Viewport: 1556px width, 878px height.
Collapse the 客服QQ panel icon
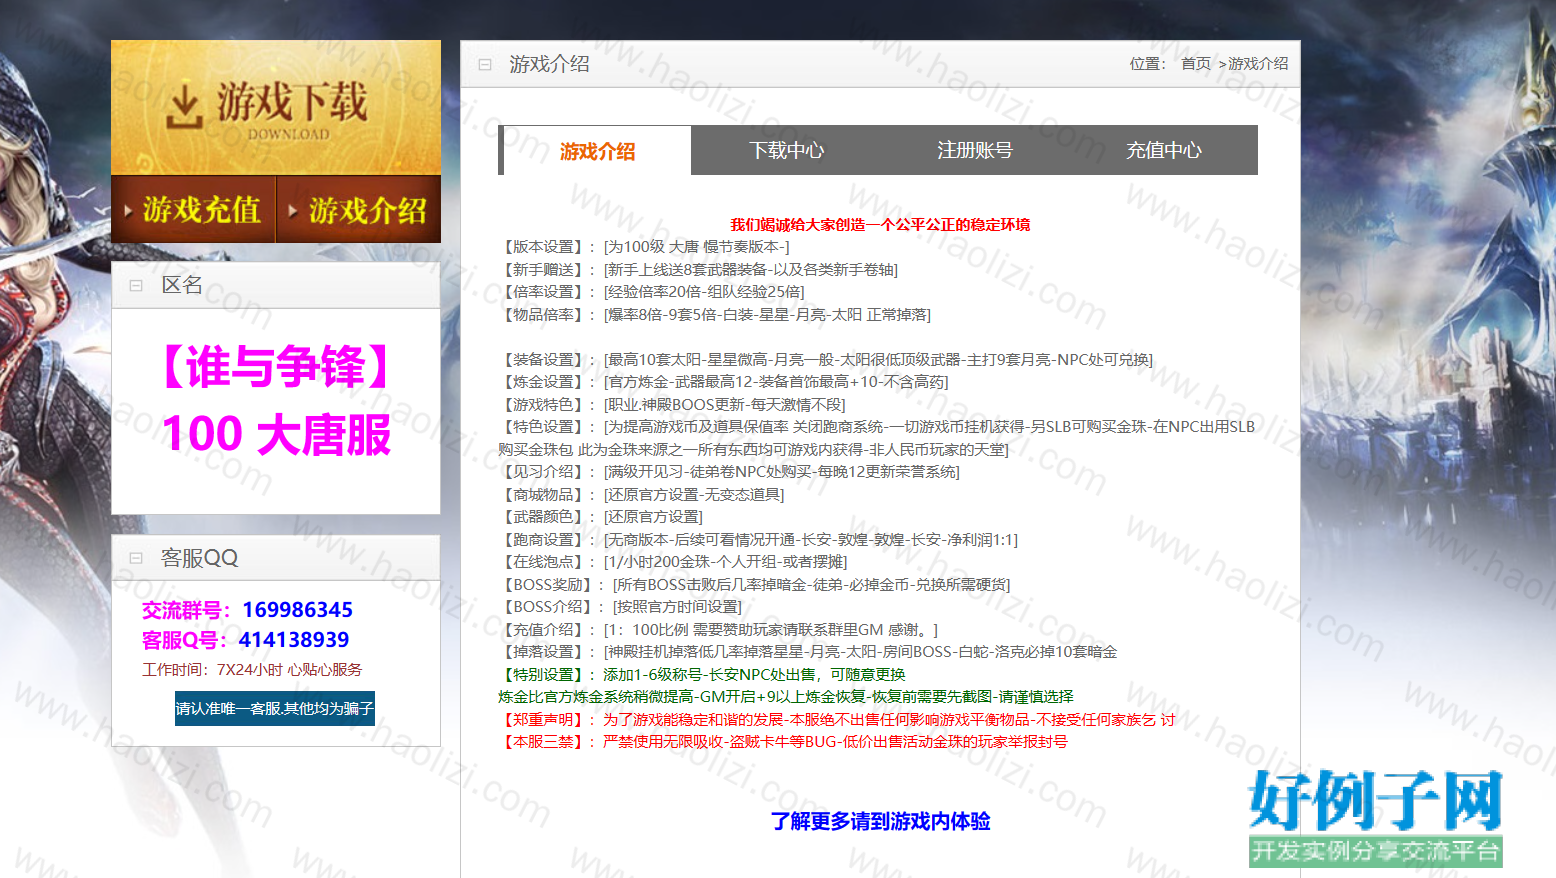pyautogui.click(x=136, y=558)
